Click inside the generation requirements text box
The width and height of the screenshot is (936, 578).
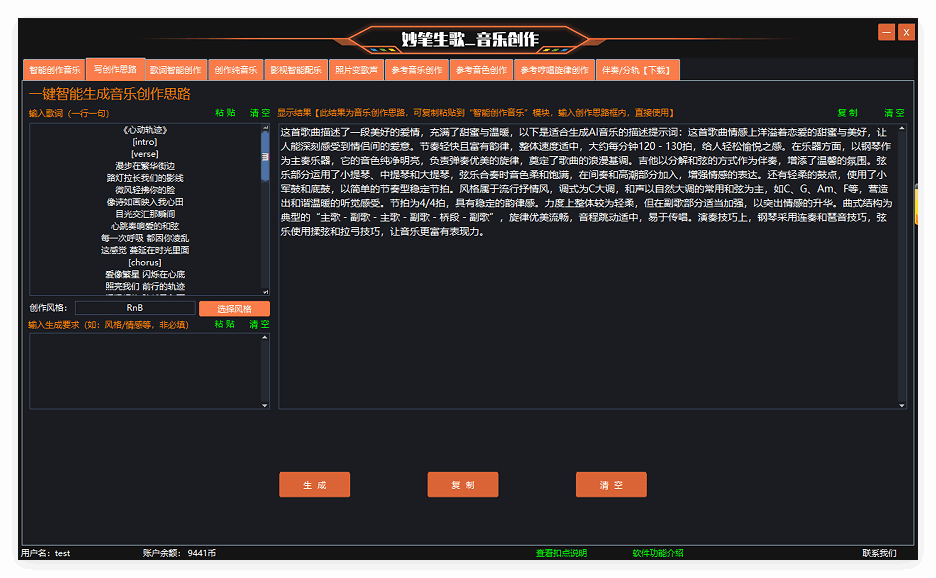click(145, 370)
